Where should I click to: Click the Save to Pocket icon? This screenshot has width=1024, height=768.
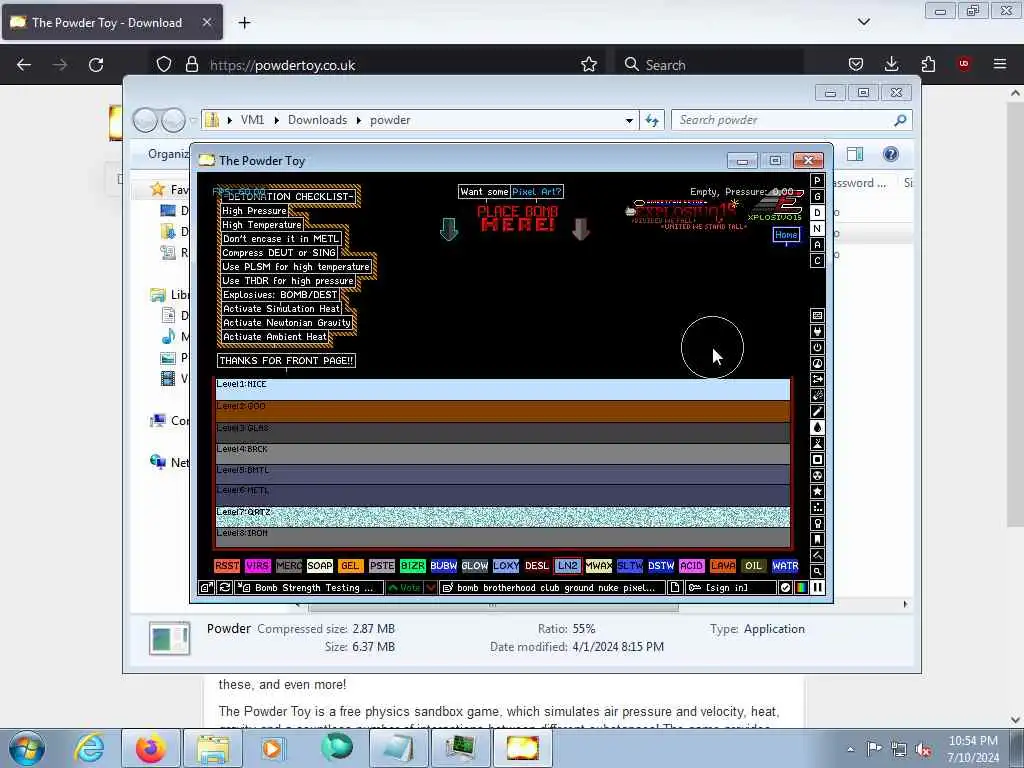(x=856, y=64)
